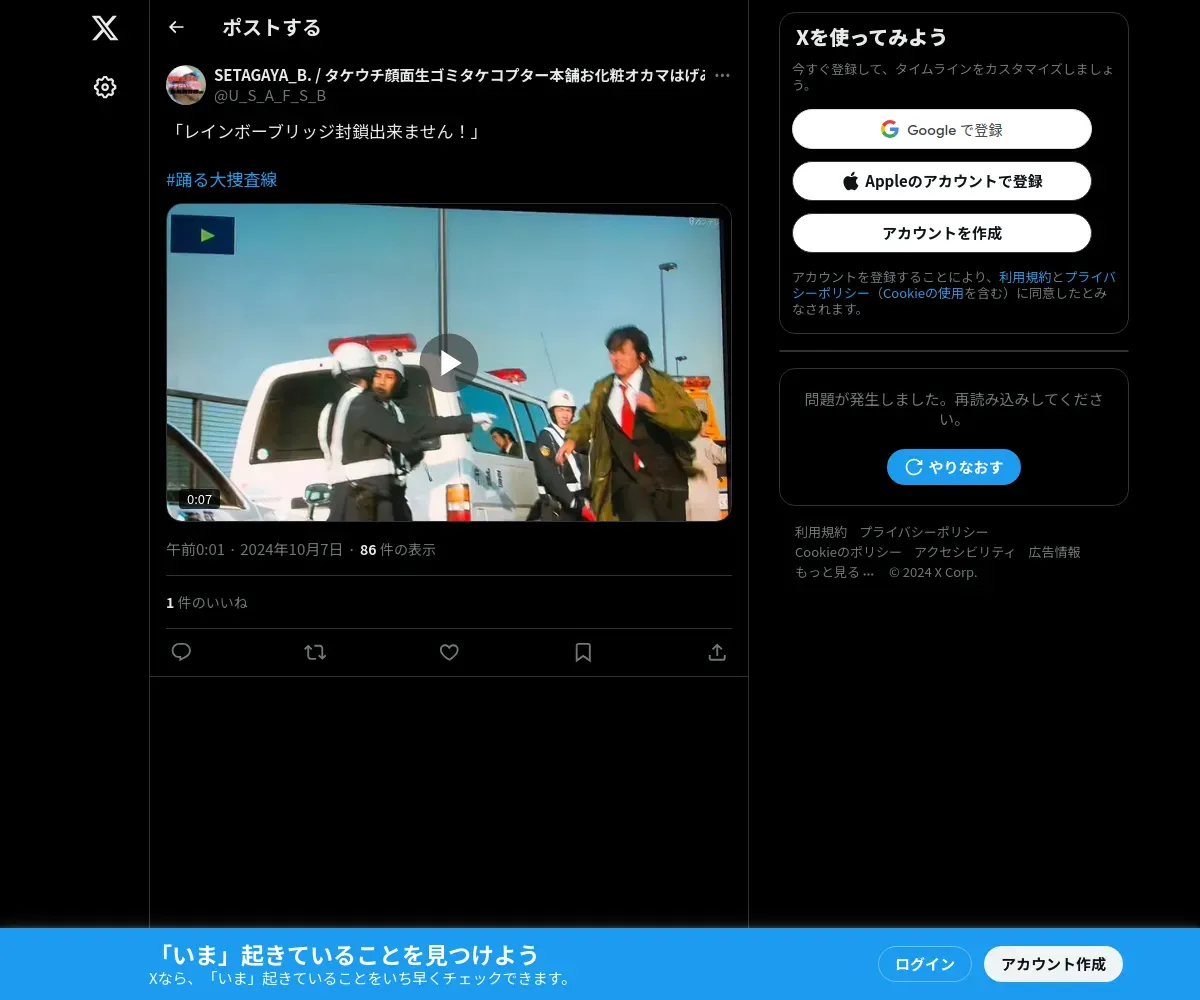Open footer 広告情報 link
Image resolution: width=1200 pixels, height=1000 pixels.
click(1055, 552)
